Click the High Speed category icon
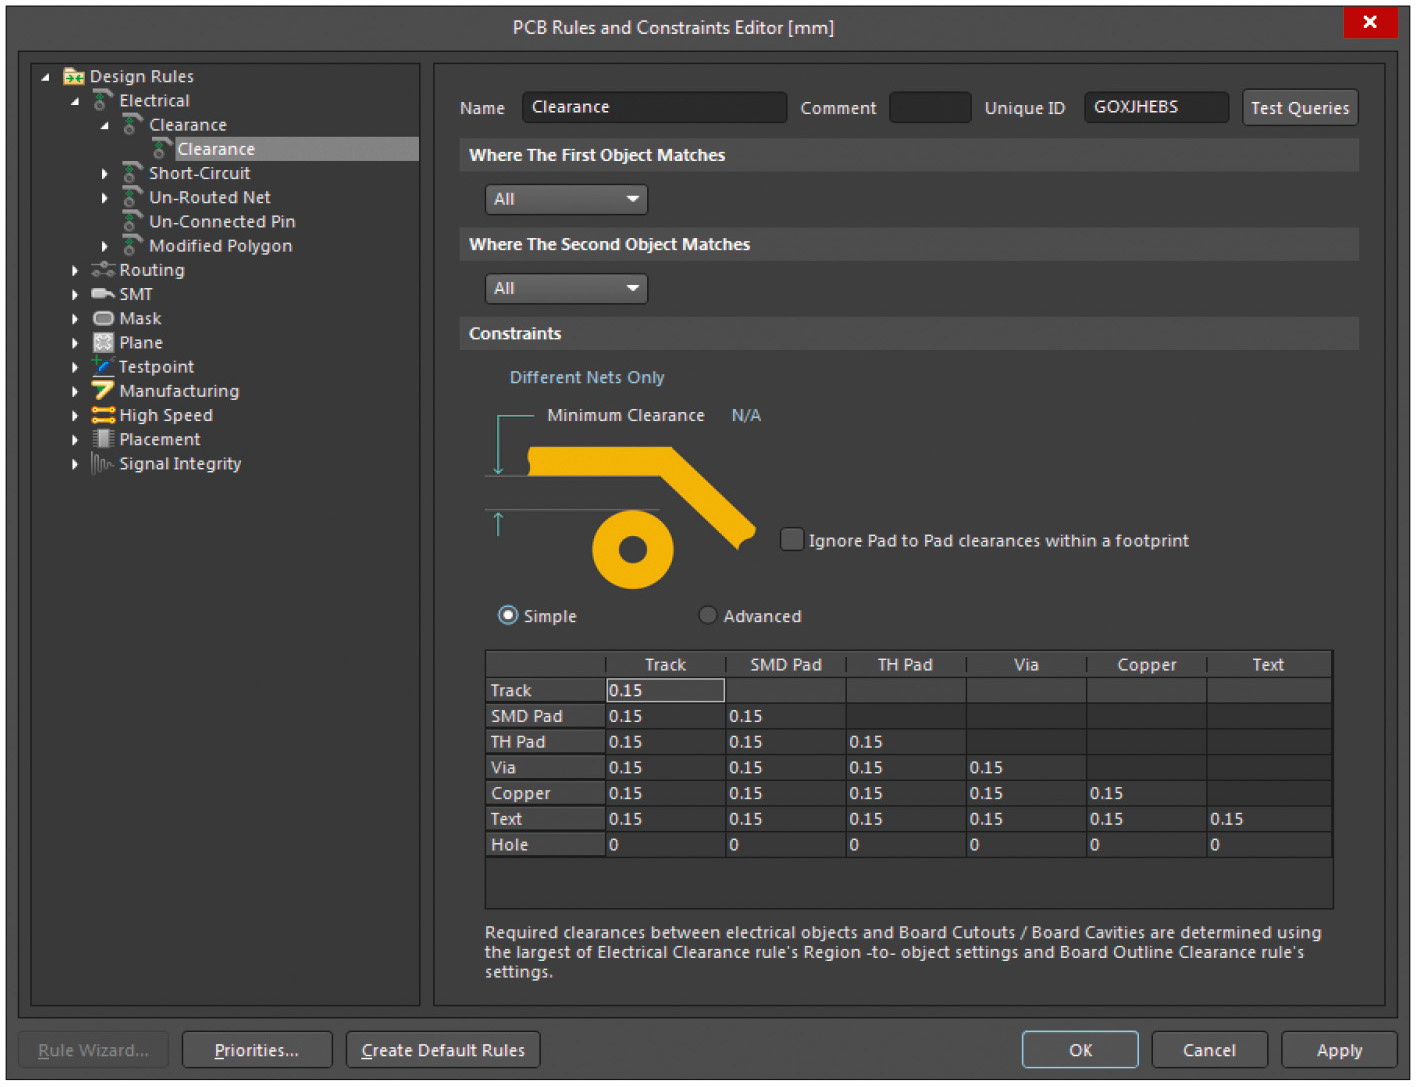Screen dimensions: 1416x1087 point(103,415)
